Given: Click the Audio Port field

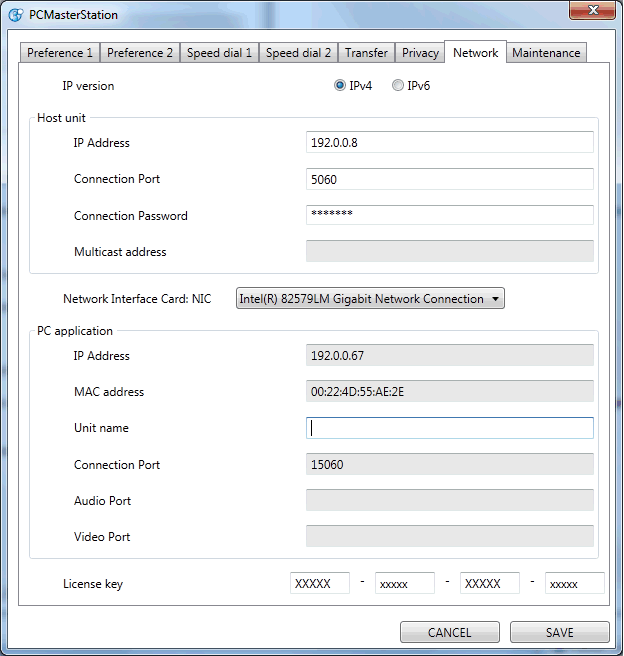Looking at the screenshot, I should [x=450, y=500].
